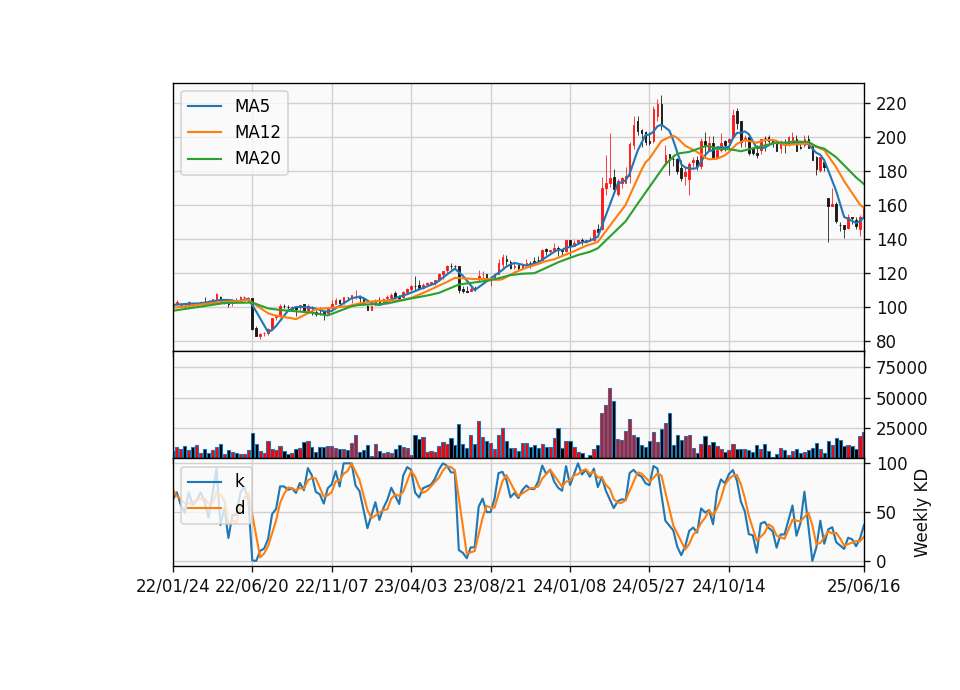Screen dimensions: 960x690
Task: Click the 160 price axis label
Action: (891, 206)
